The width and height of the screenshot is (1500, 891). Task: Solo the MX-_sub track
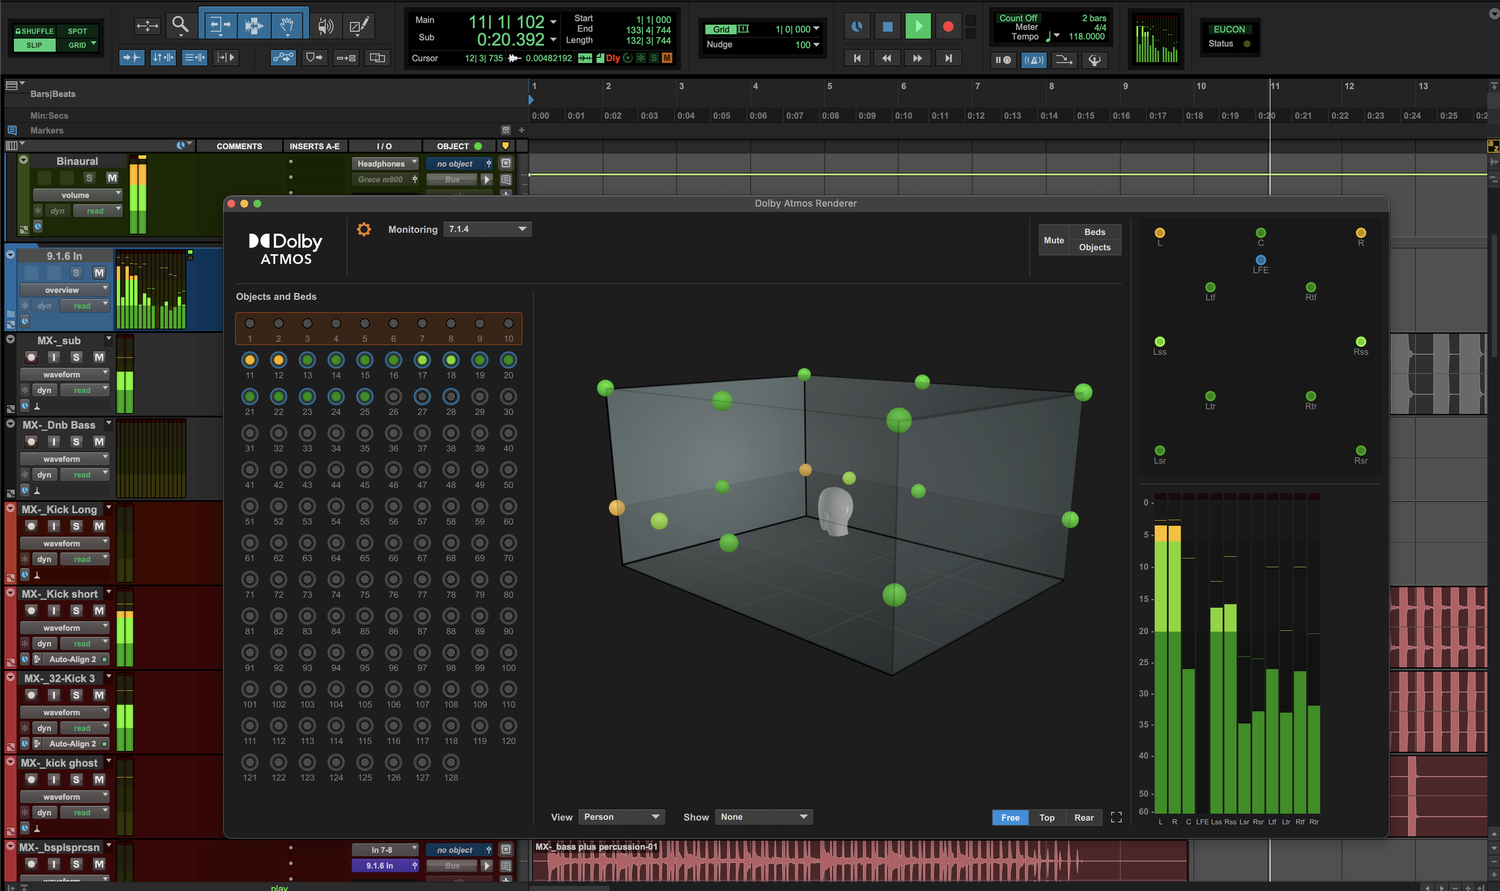coord(76,357)
